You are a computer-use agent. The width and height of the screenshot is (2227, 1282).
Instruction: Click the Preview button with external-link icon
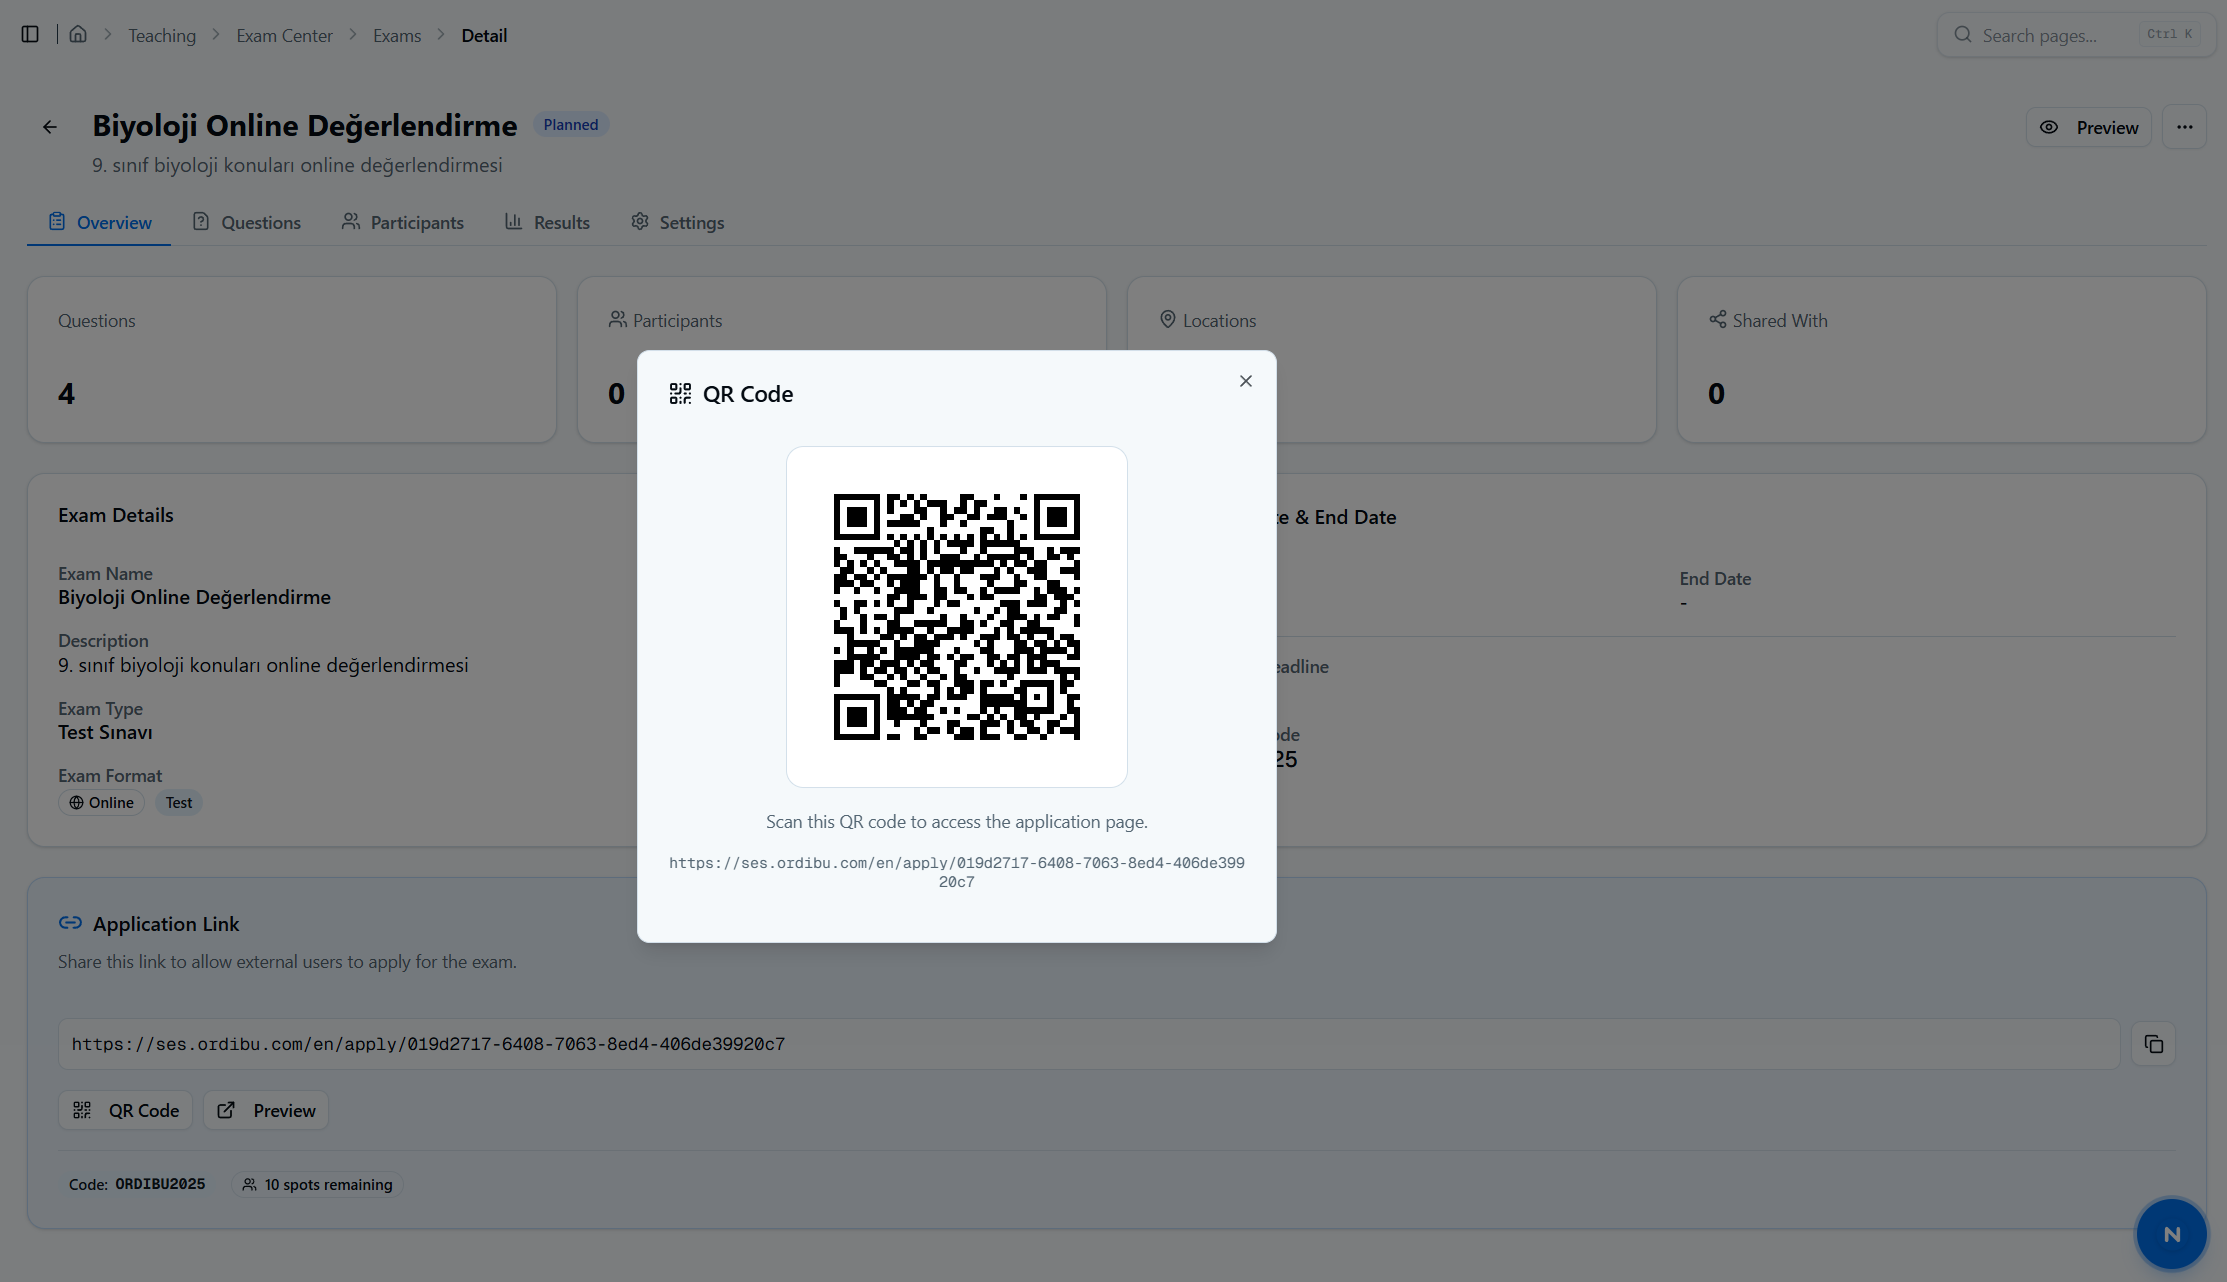(266, 1111)
